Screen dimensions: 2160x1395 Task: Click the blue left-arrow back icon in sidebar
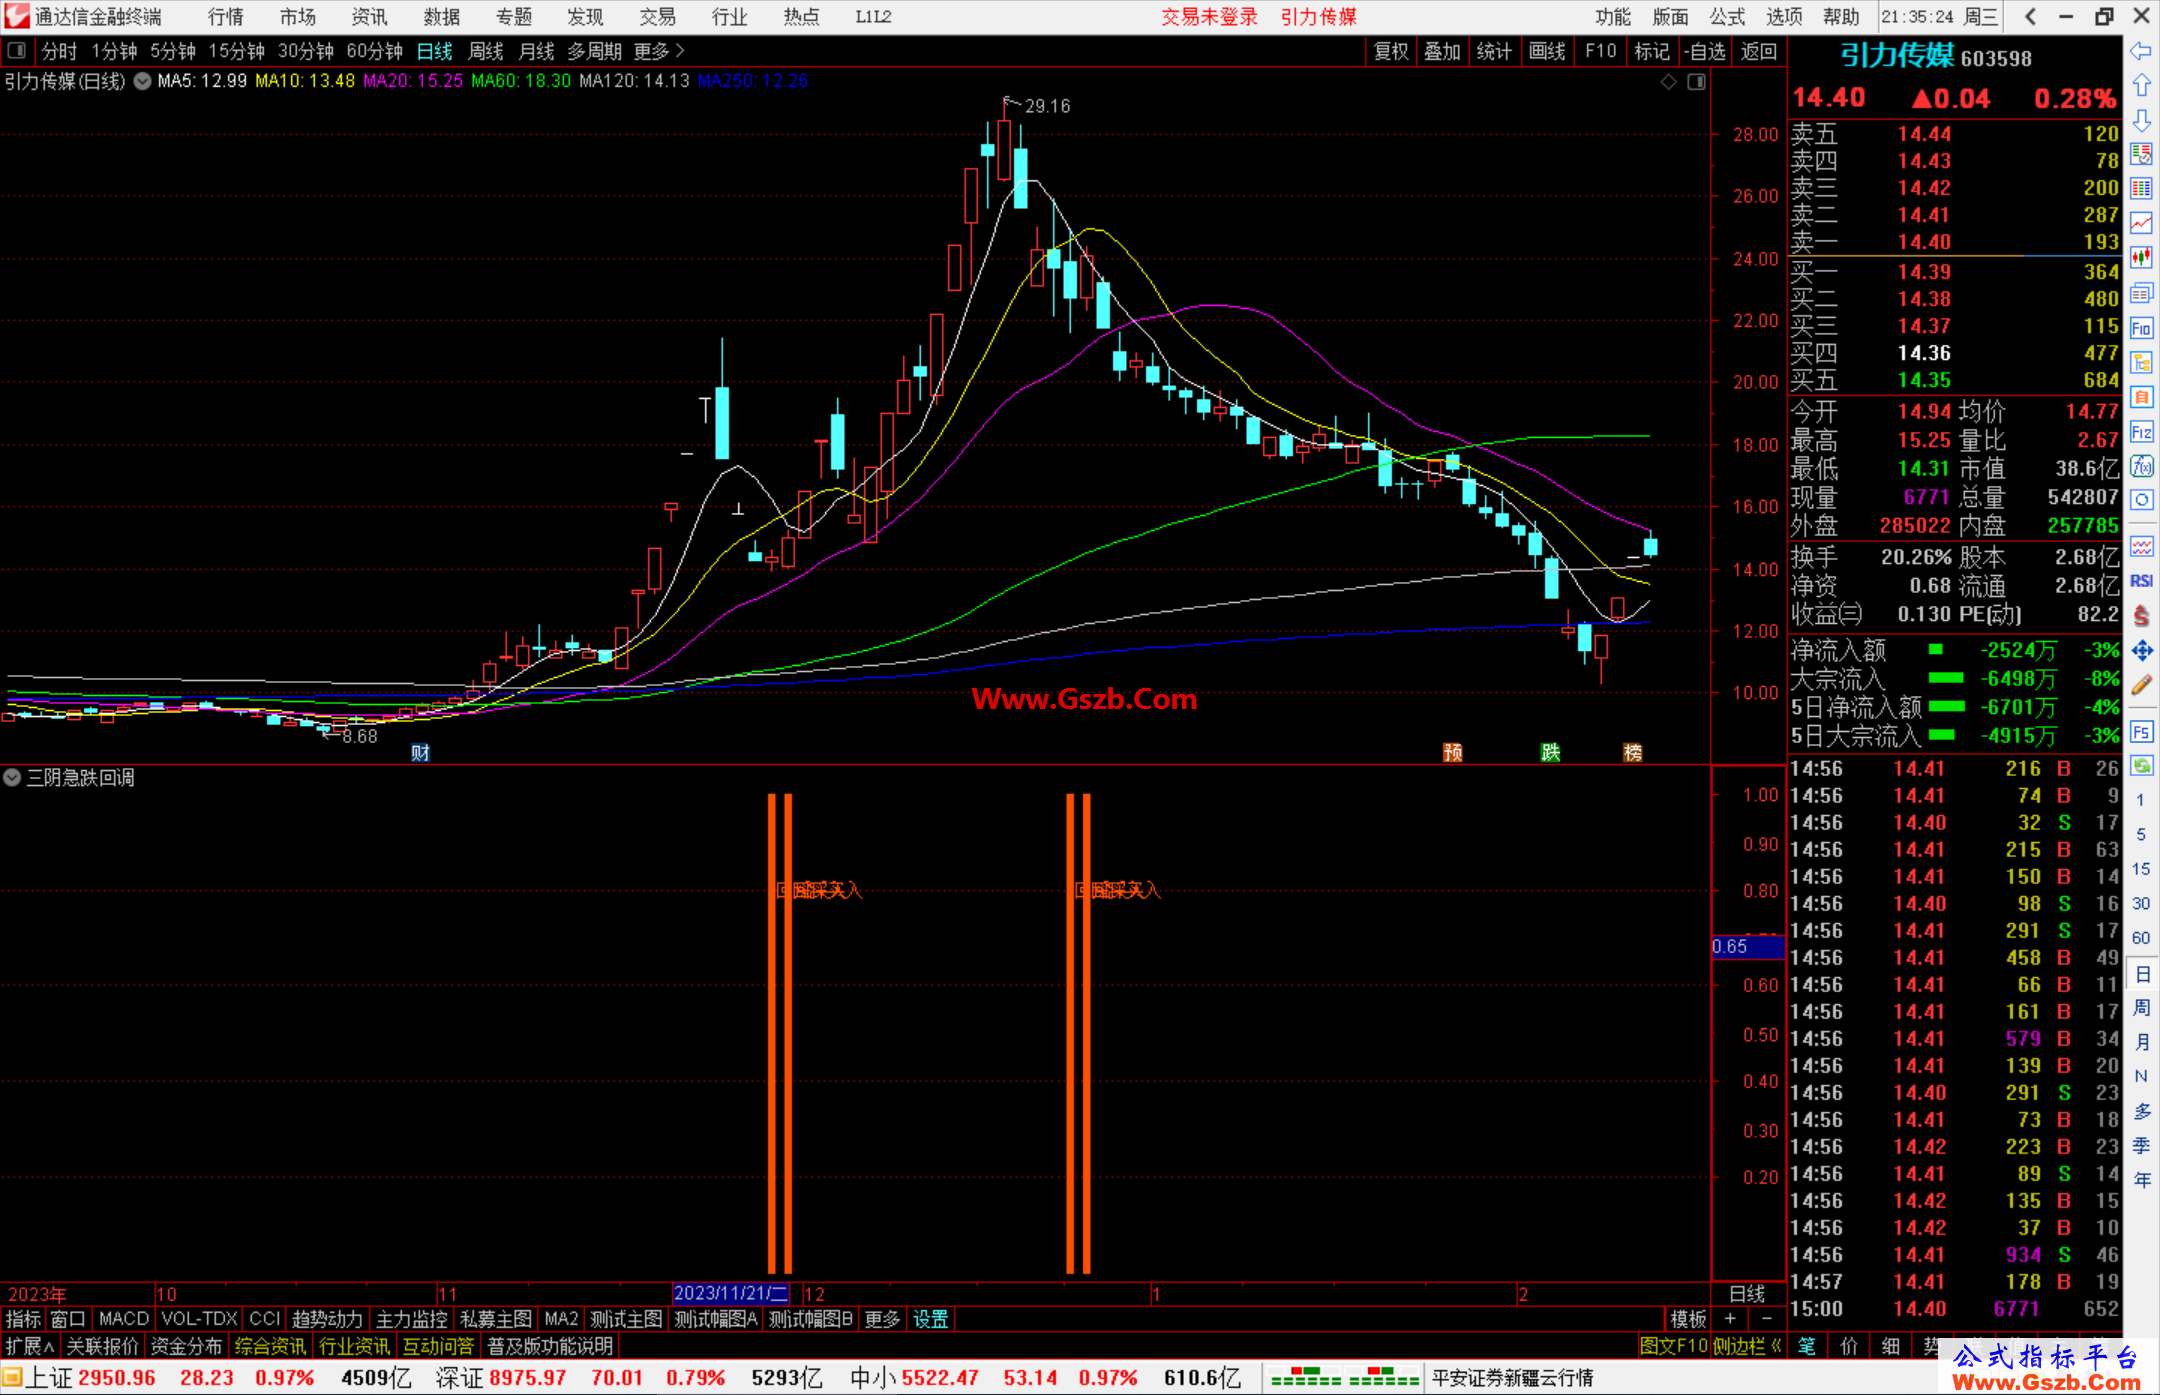[2141, 50]
